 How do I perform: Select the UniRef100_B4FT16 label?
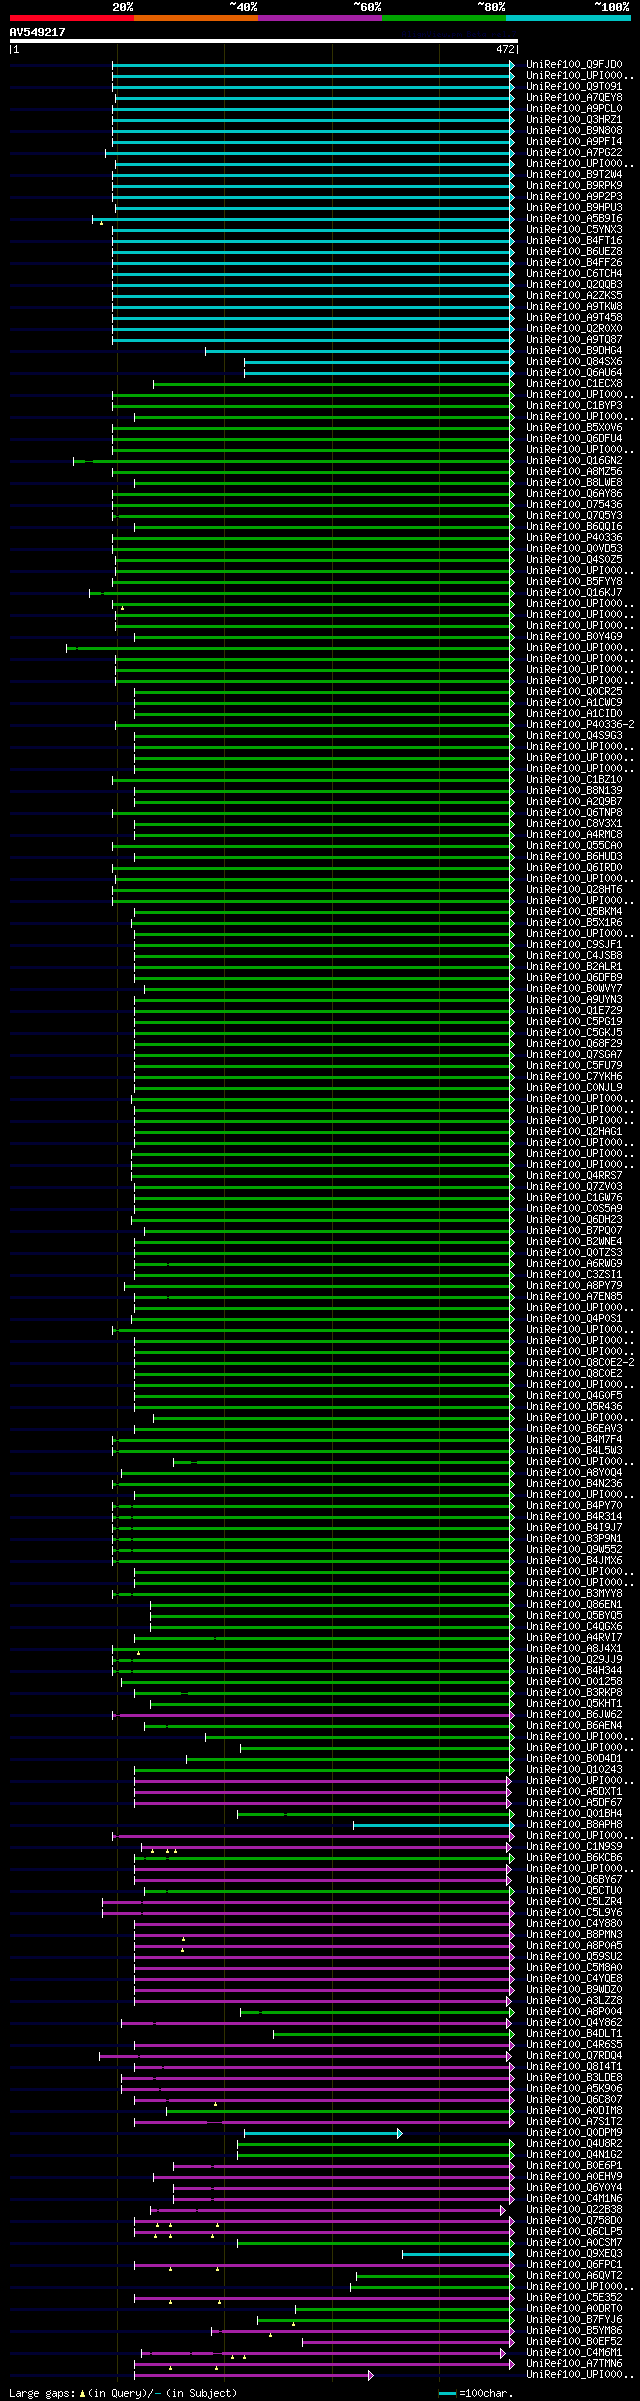point(574,241)
